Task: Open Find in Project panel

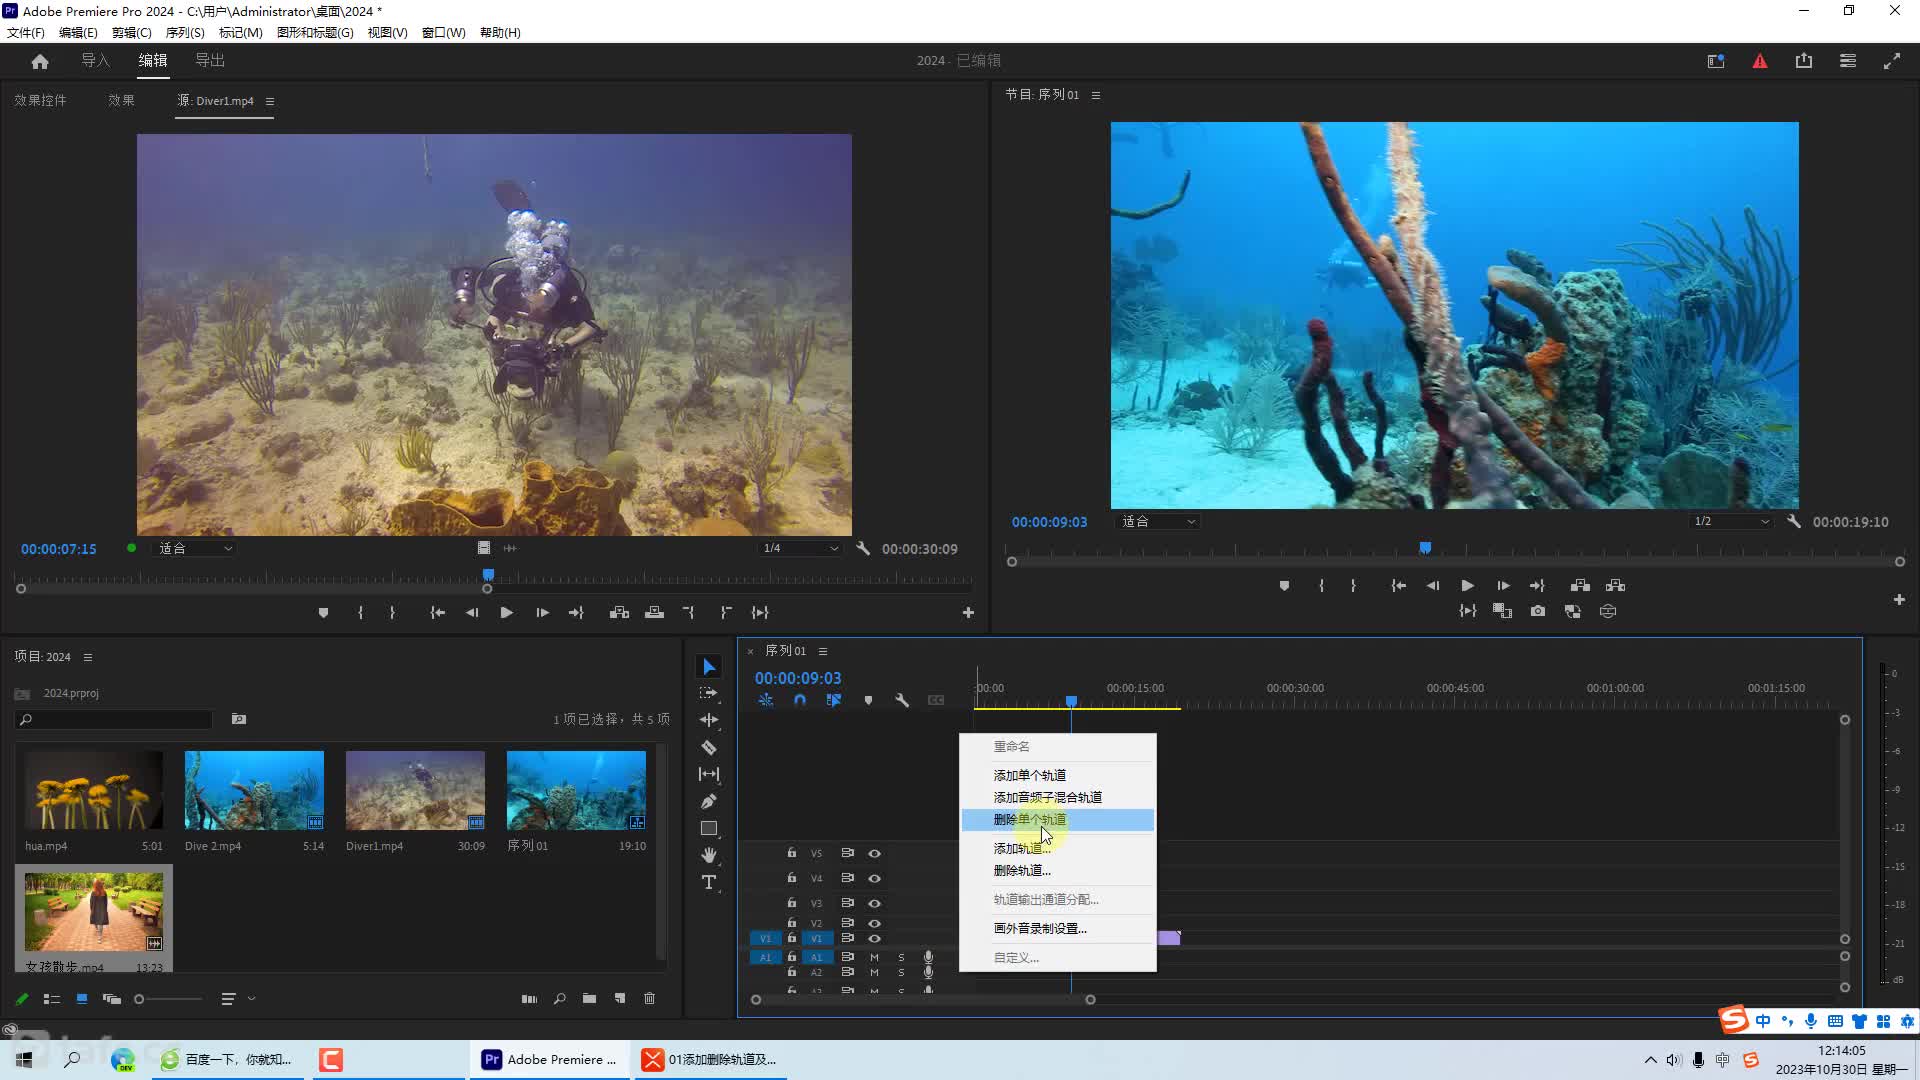Action: pyautogui.click(x=559, y=998)
